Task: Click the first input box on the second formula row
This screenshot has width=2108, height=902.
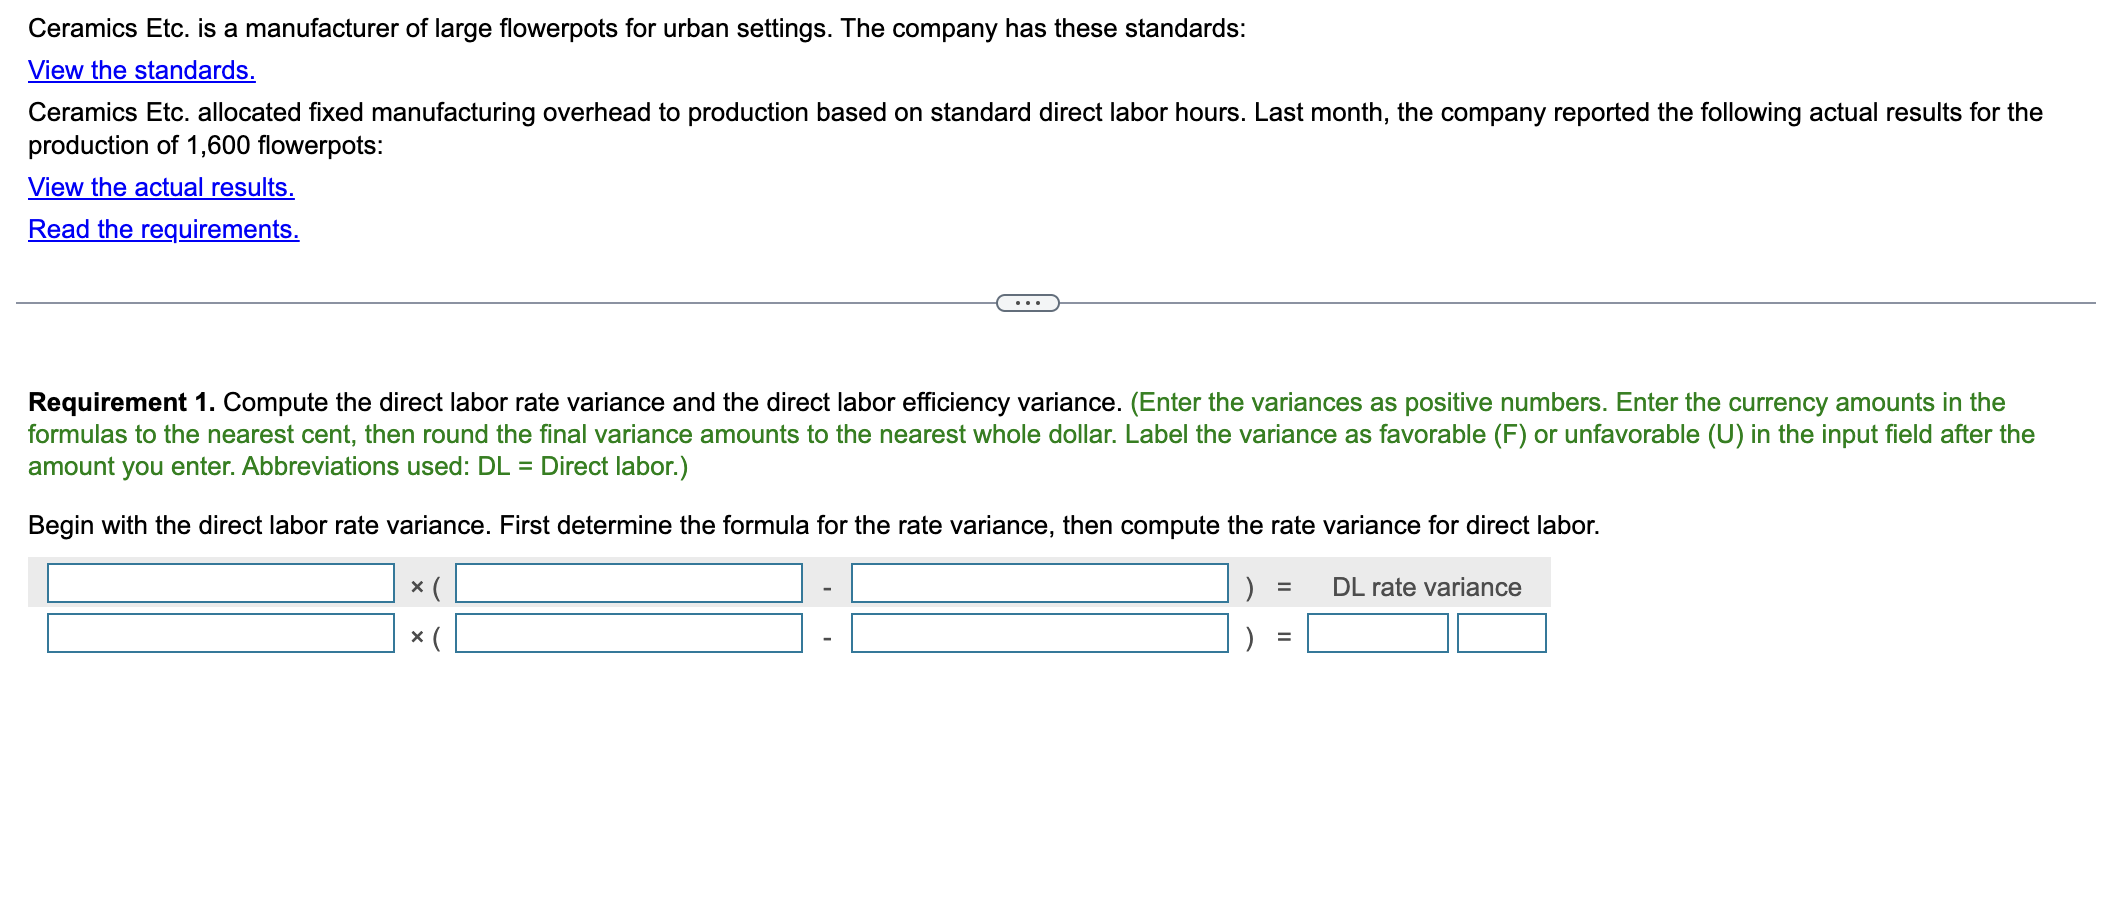Action: (x=220, y=634)
